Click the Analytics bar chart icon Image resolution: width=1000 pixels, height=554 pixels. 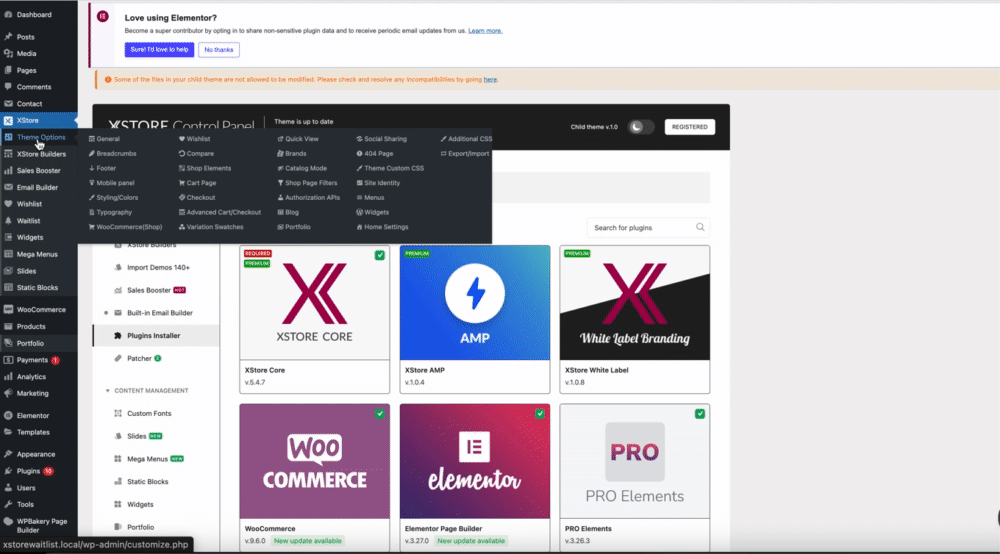[8, 376]
